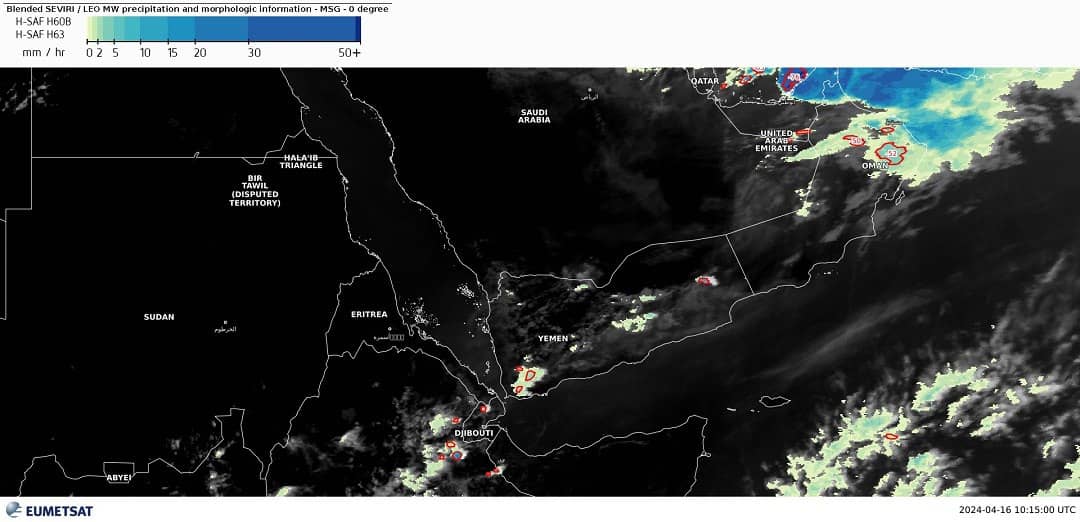
Task: Select the 30 mm/hr mark on legend
Action: [254, 52]
